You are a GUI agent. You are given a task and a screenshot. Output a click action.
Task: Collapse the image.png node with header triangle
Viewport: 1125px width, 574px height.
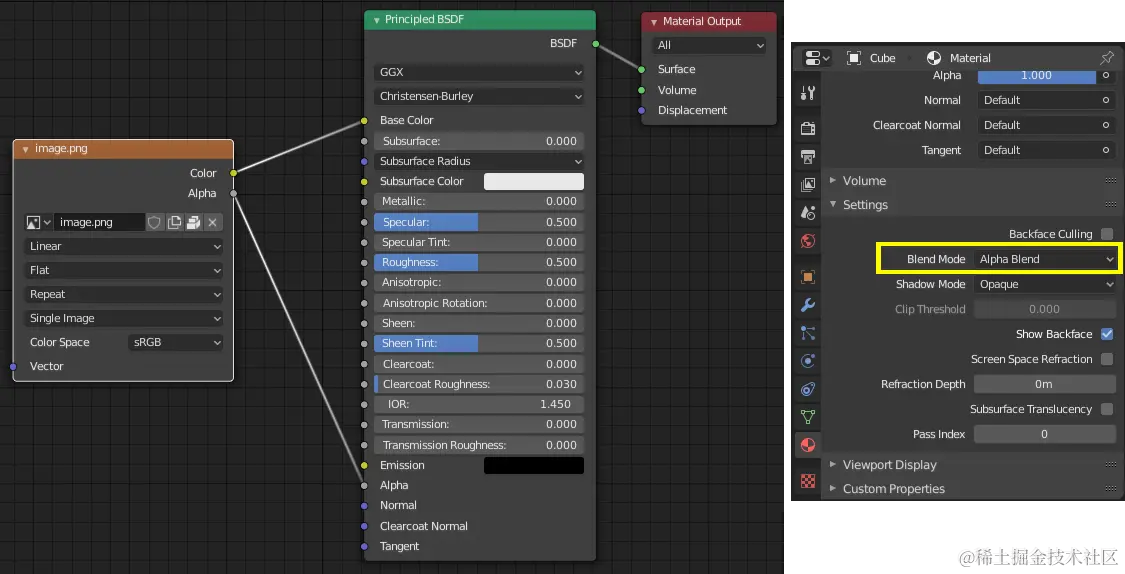click(25, 149)
